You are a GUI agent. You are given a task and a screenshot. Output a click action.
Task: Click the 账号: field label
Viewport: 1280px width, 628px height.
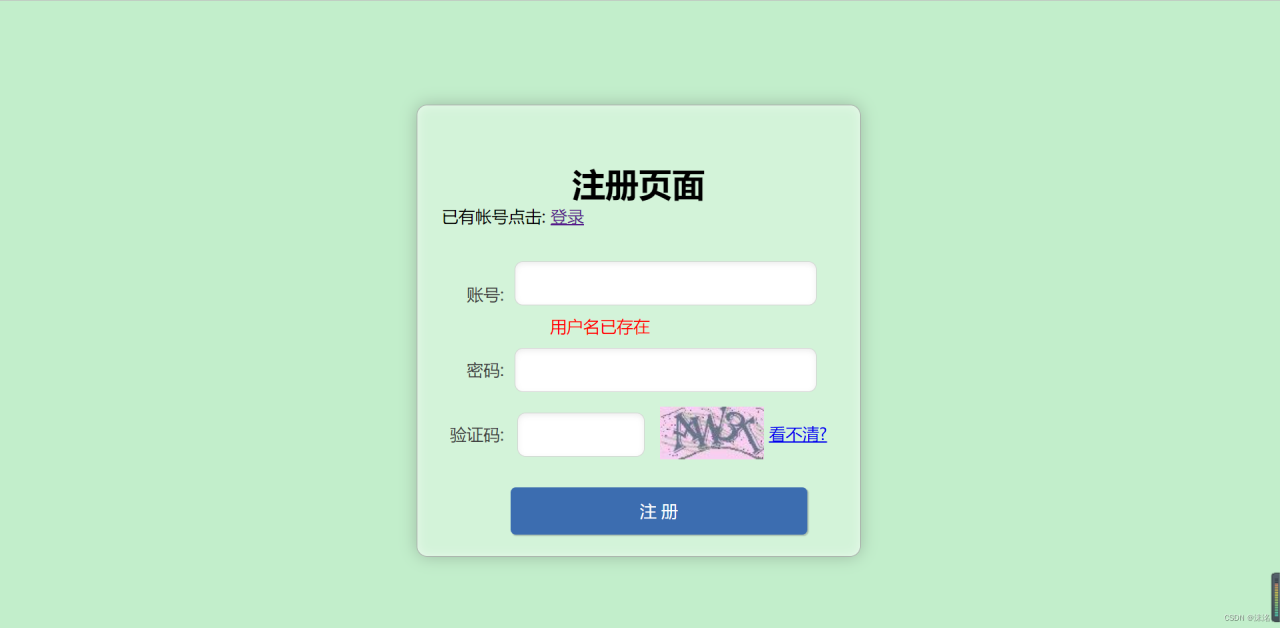pyautogui.click(x=485, y=295)
